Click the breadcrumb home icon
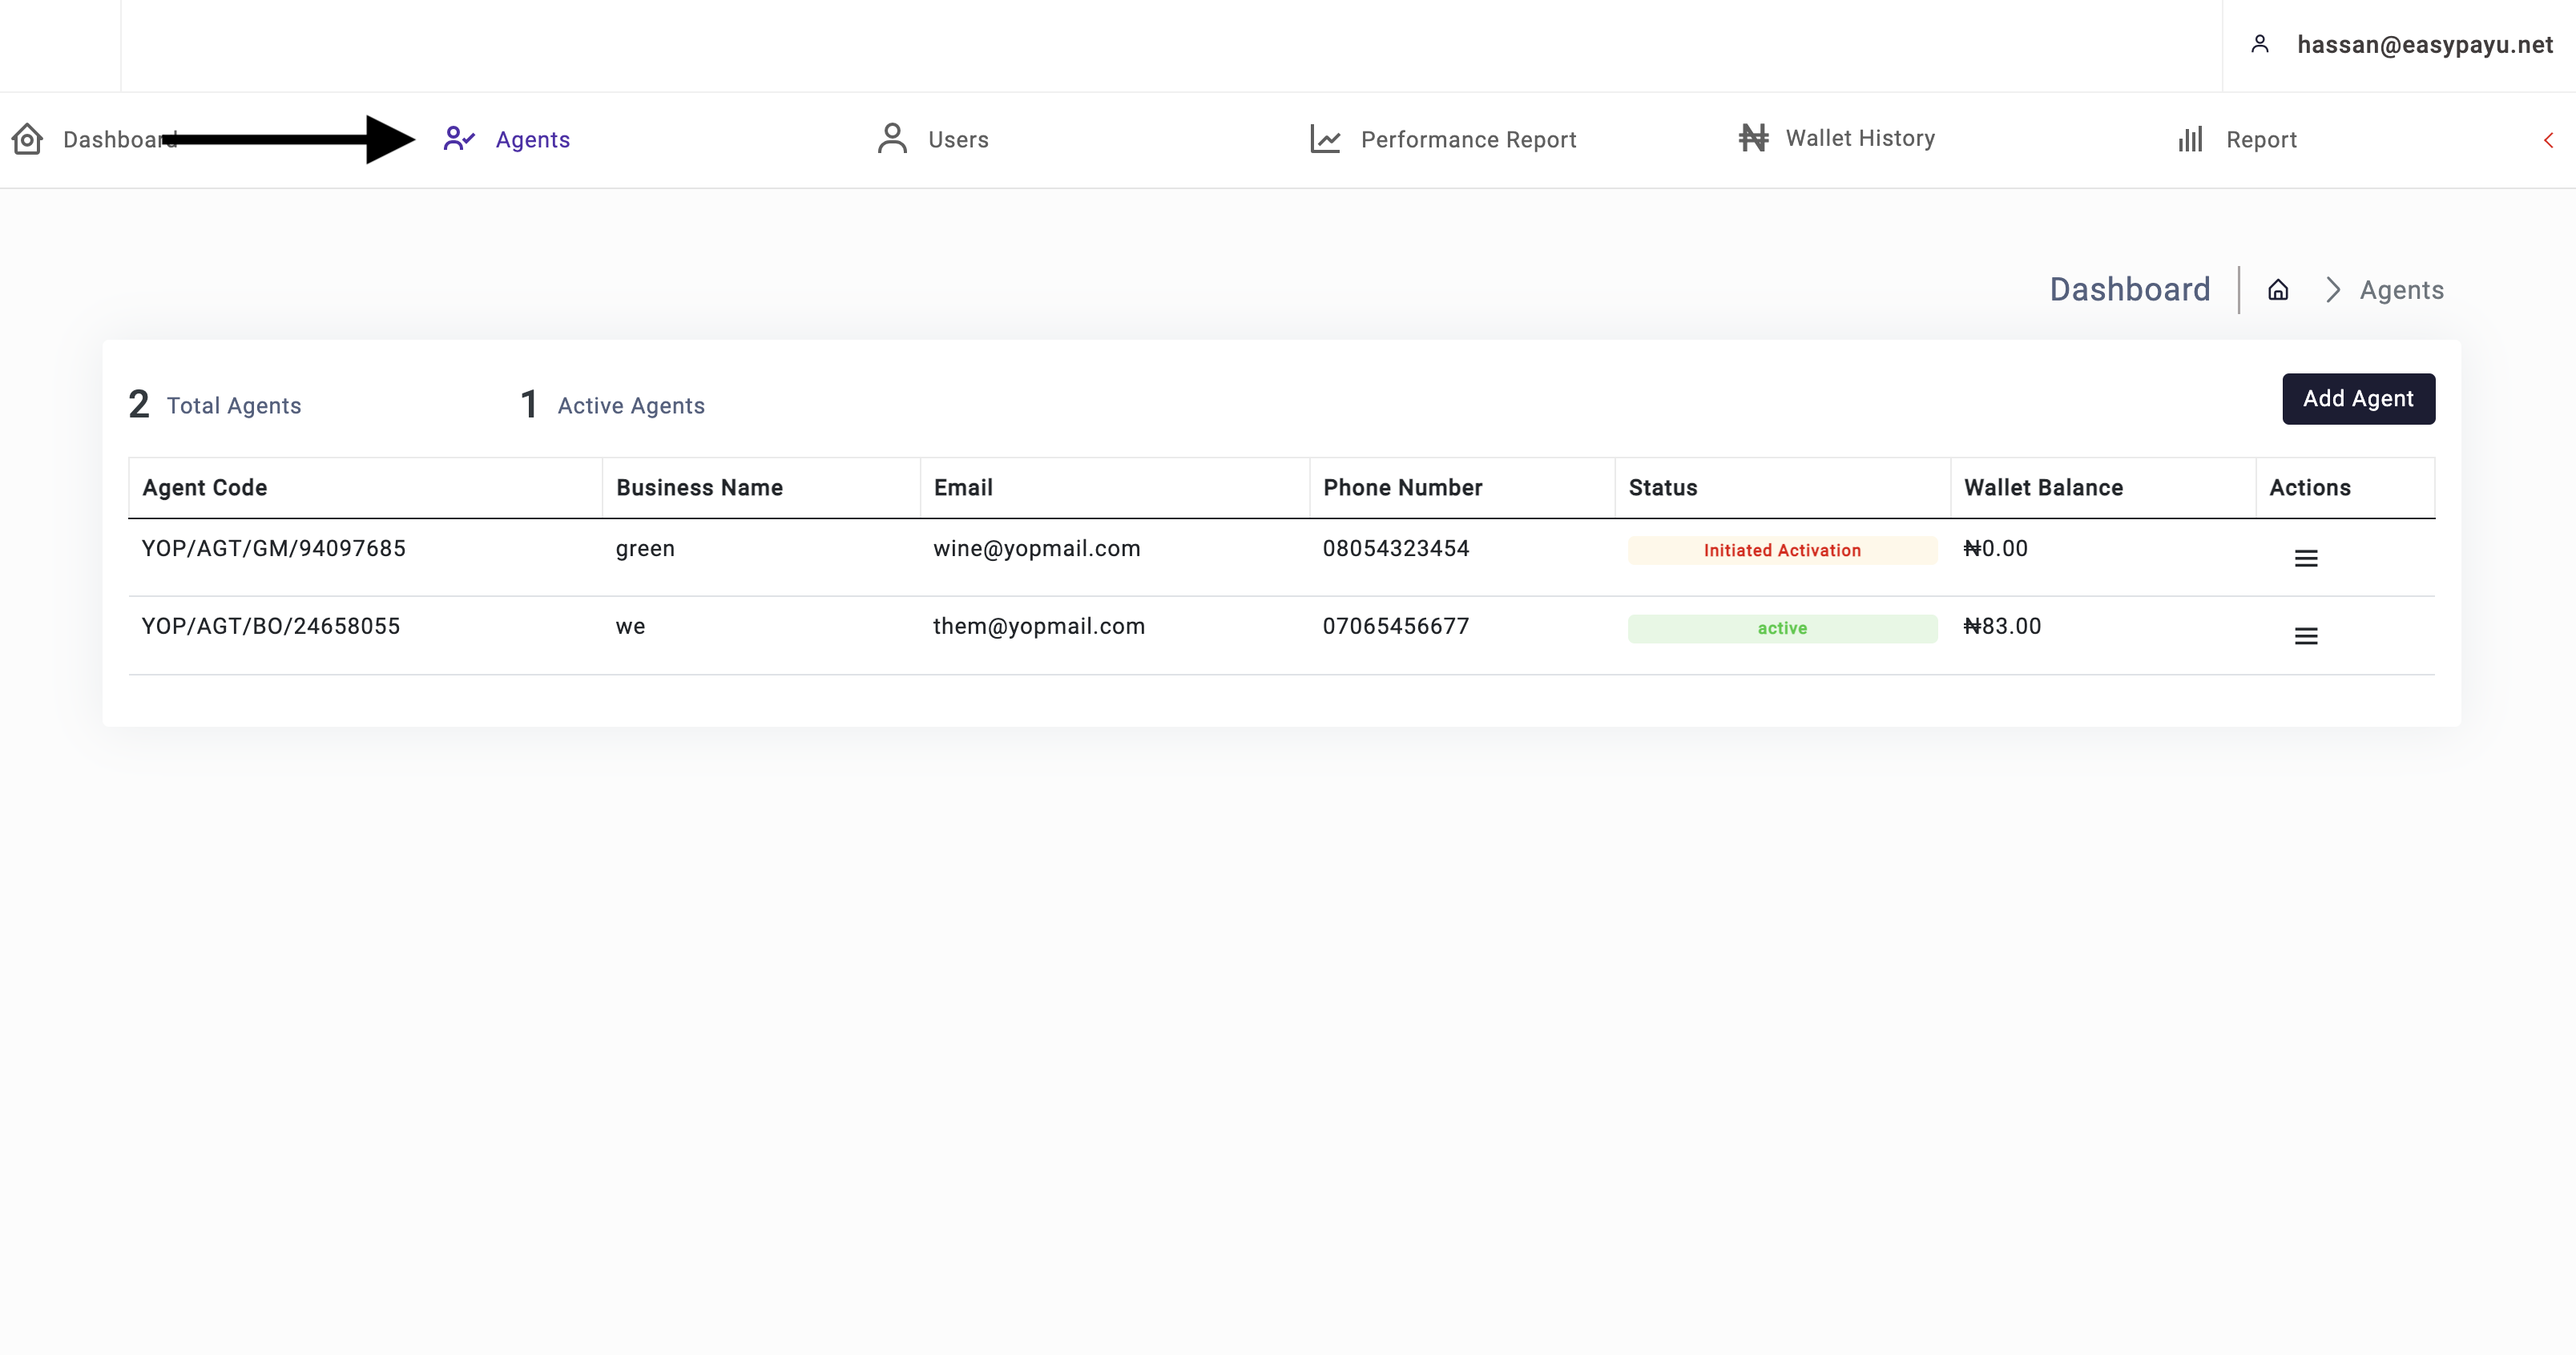This screenshot has height=1355, width=2576. coord(2278,290)
